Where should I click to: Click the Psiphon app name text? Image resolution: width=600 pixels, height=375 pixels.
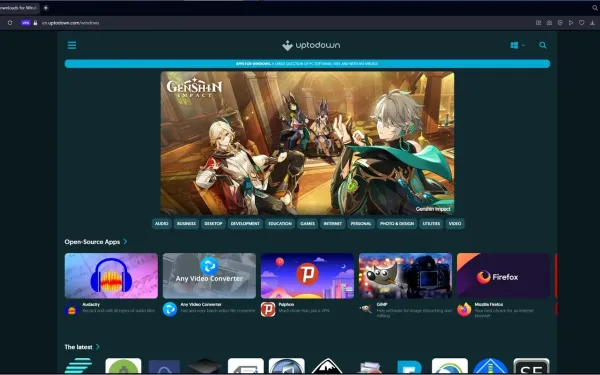[286, 305]
